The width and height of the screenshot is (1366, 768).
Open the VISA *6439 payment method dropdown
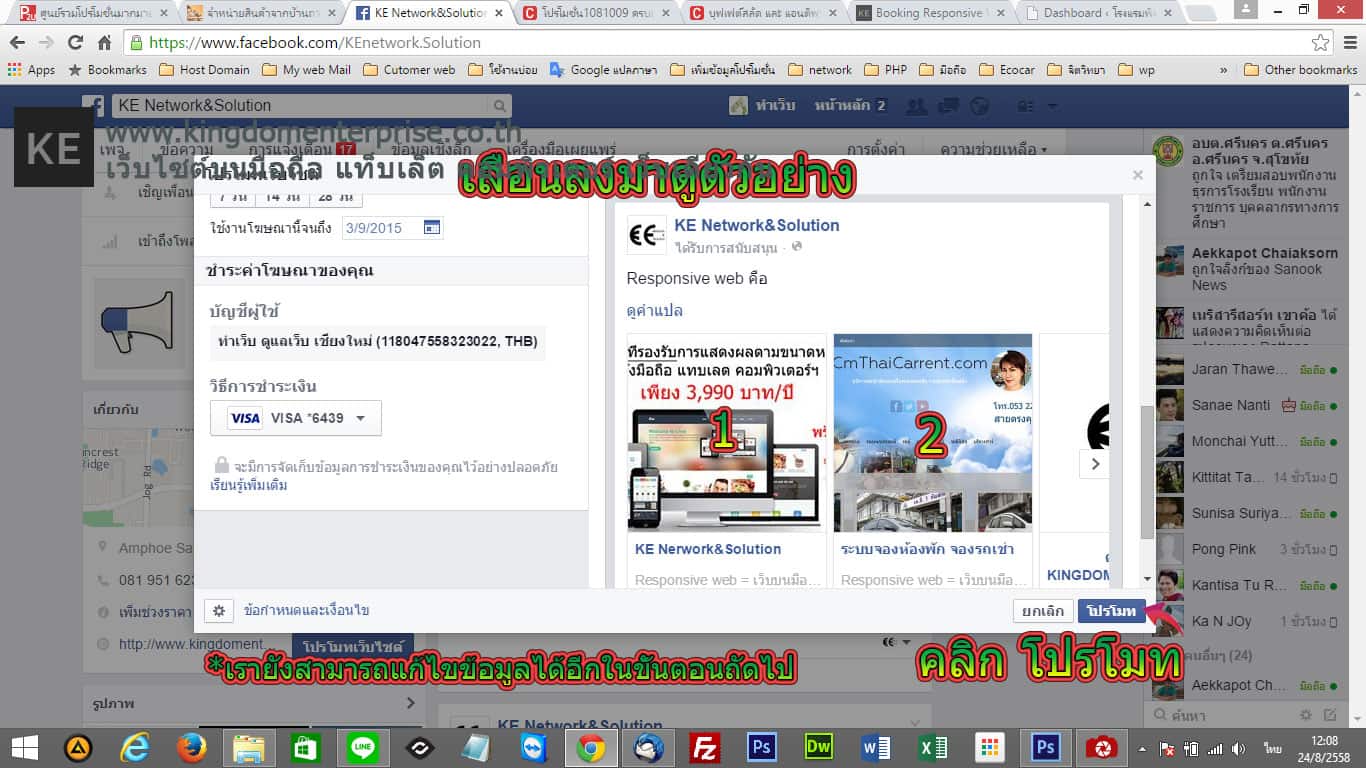(x=296, y=418)
